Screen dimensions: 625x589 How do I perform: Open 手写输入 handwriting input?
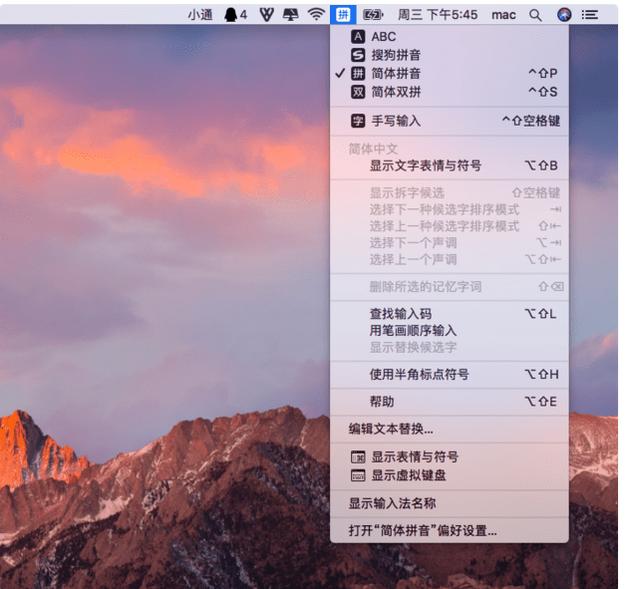point(449,121)
